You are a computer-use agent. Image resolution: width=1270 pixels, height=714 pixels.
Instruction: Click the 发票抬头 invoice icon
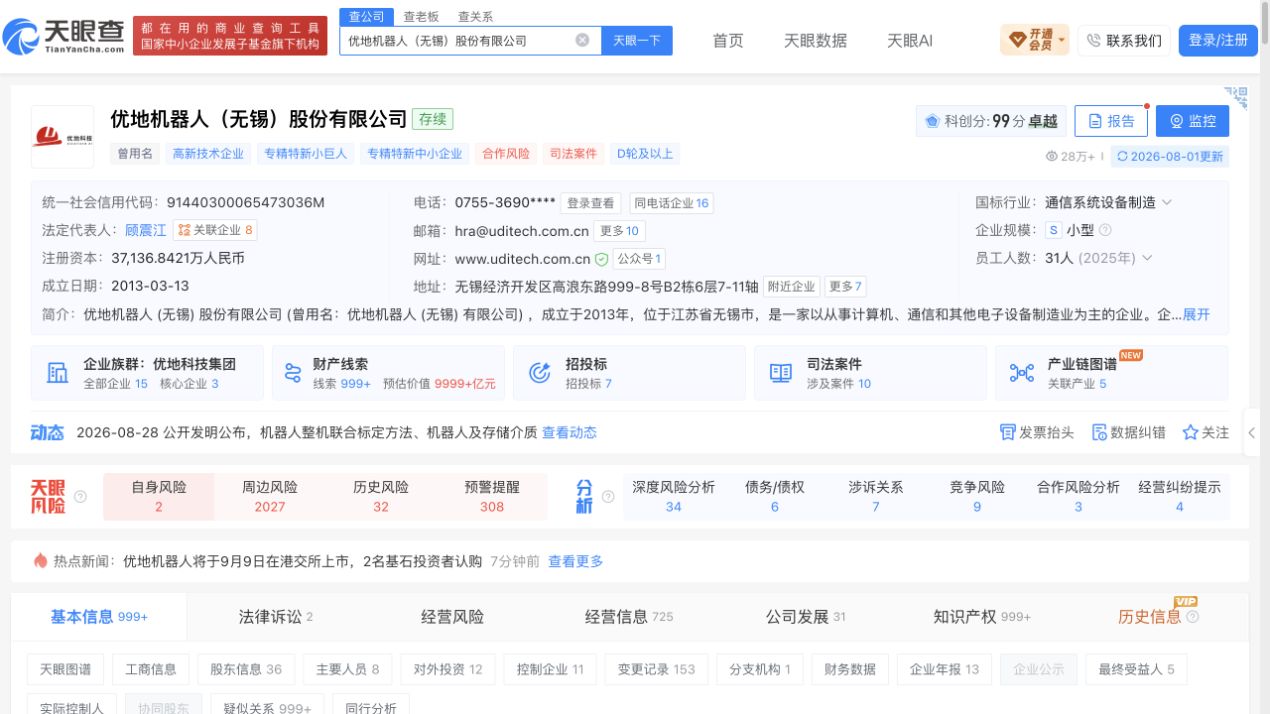(x=1007, y=432)
